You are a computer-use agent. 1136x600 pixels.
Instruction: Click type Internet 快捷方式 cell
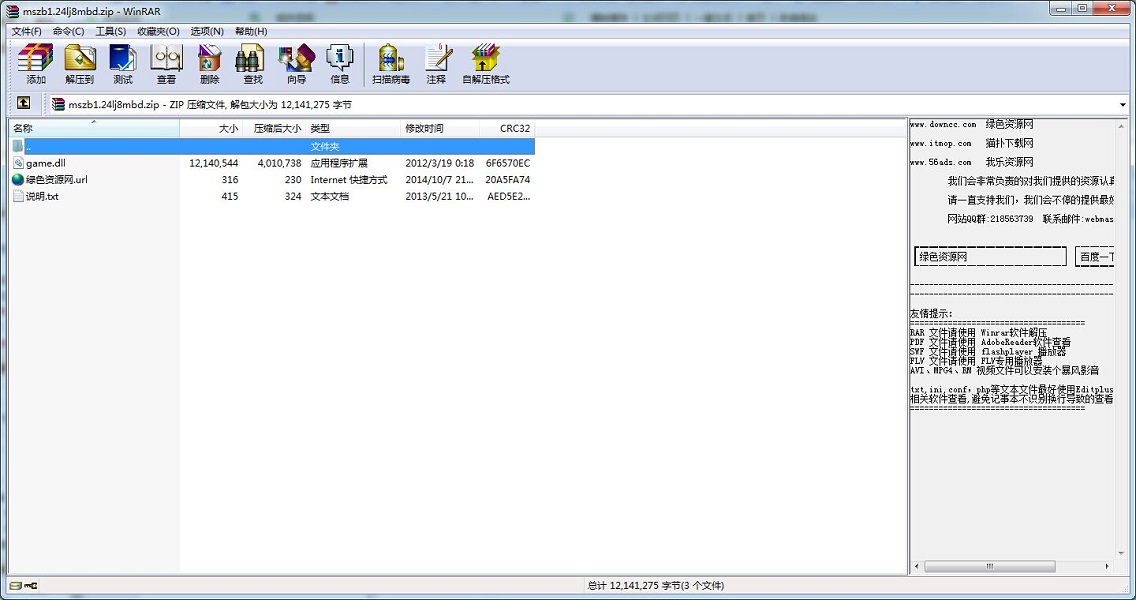[349, 180]
